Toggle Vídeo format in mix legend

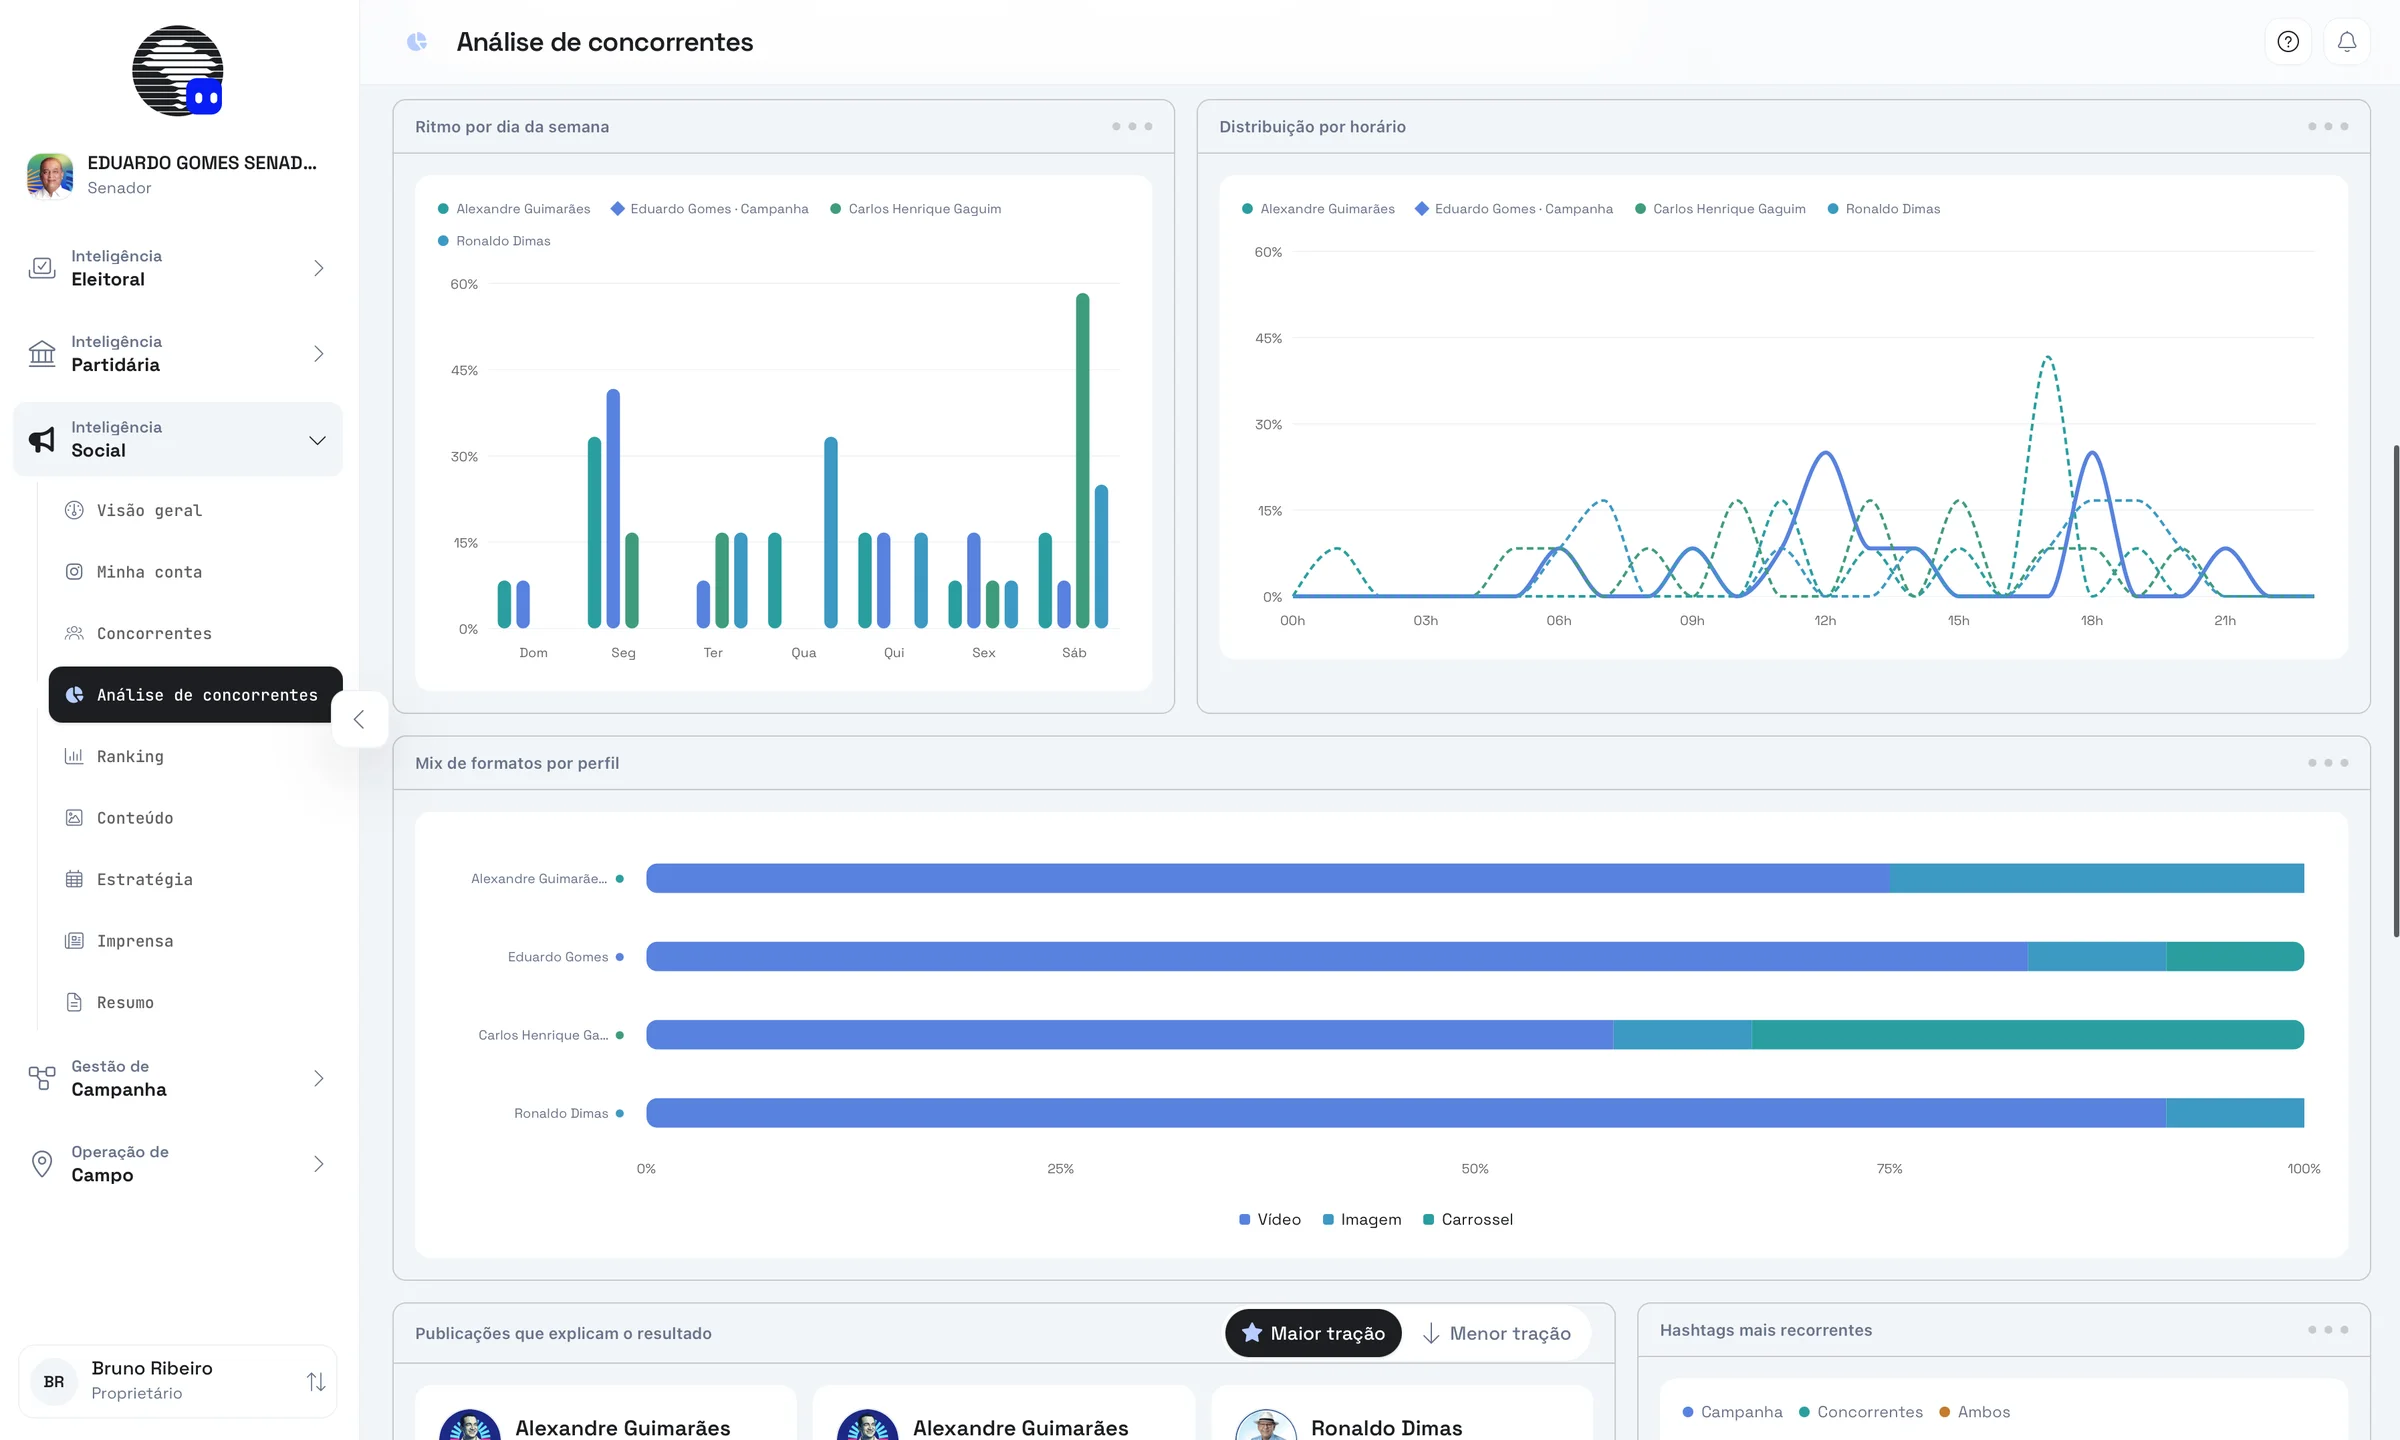click(1270, 1219)
